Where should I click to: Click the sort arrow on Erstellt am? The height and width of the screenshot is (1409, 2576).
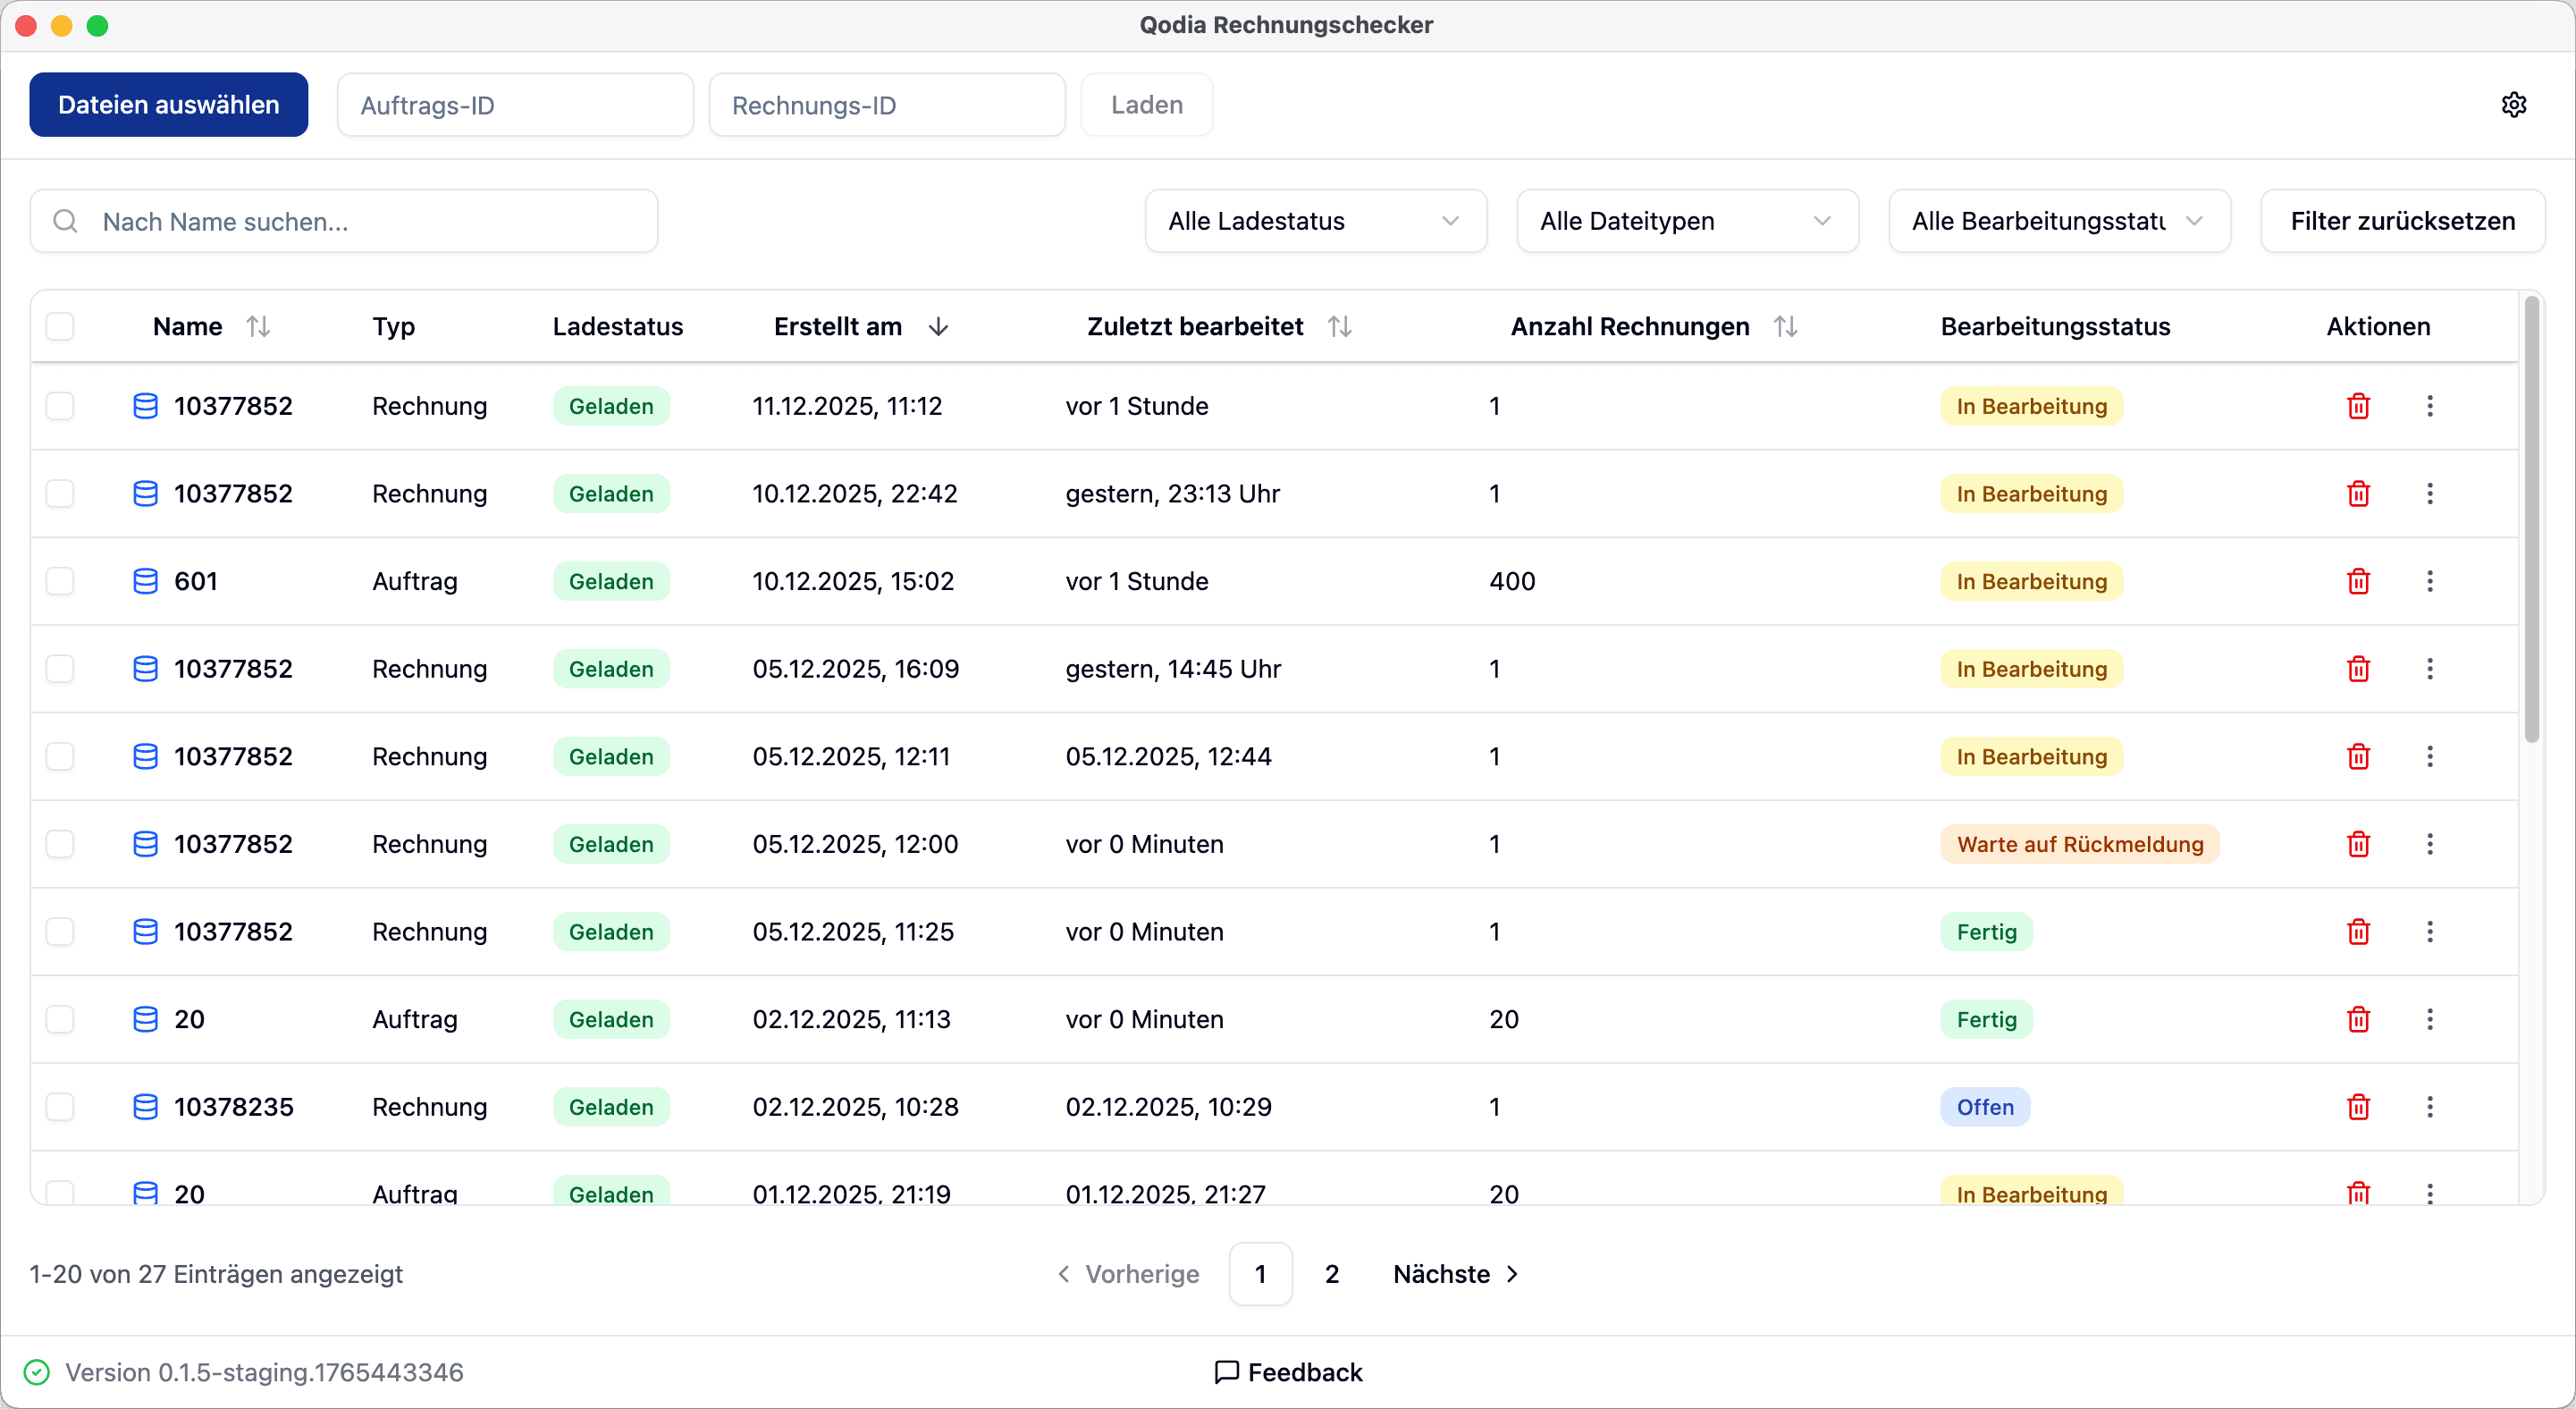click(x=938, y=326)
